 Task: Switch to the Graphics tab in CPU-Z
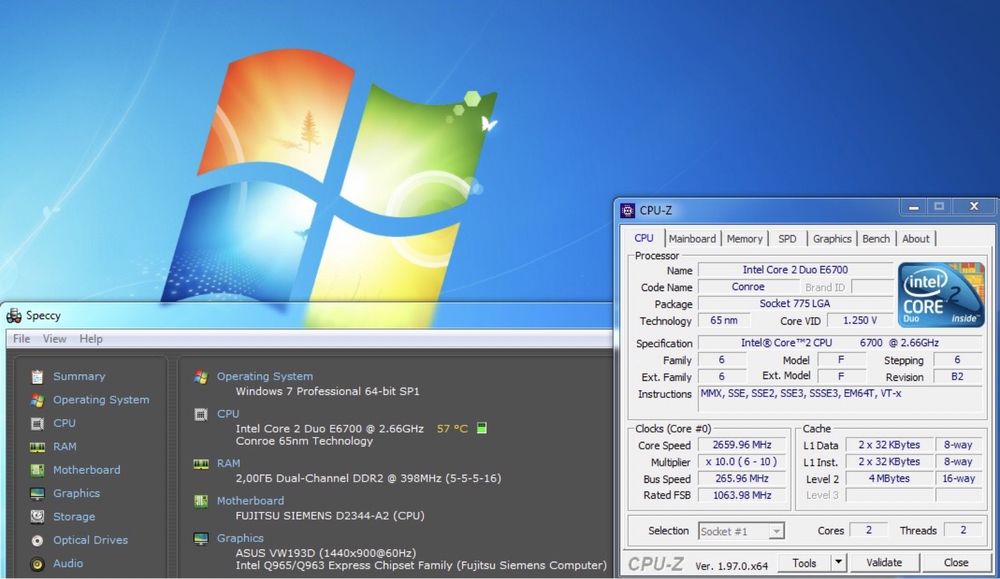[832, 239]
